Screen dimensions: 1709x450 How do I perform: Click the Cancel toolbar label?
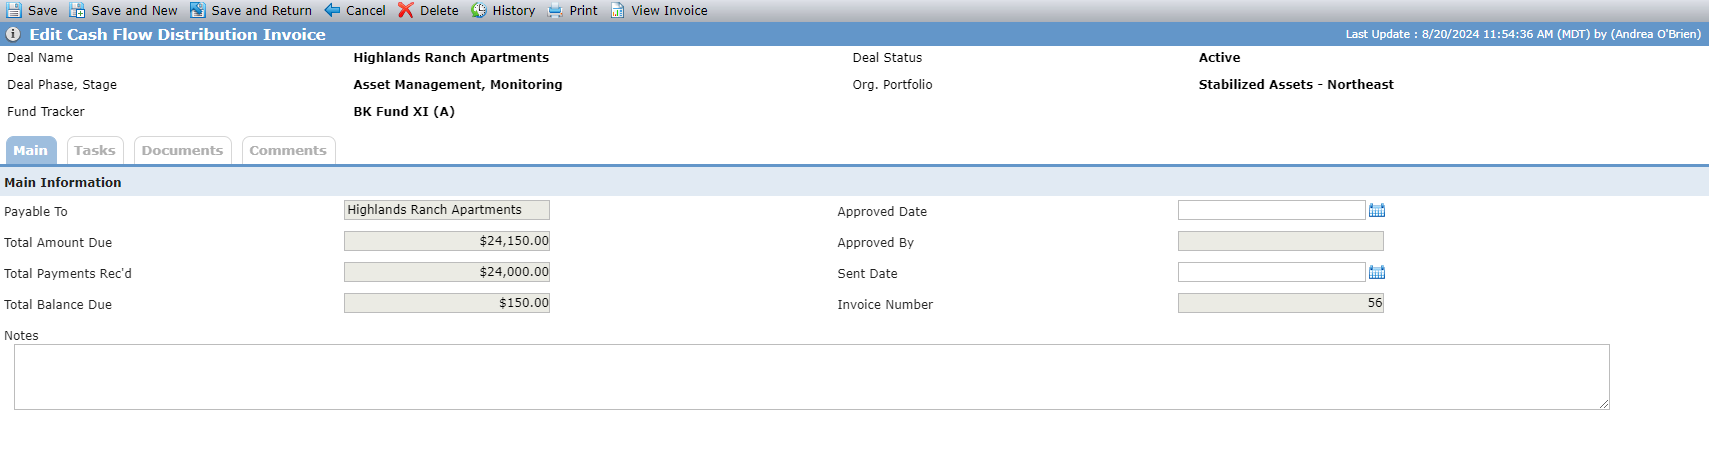point(366,10)
